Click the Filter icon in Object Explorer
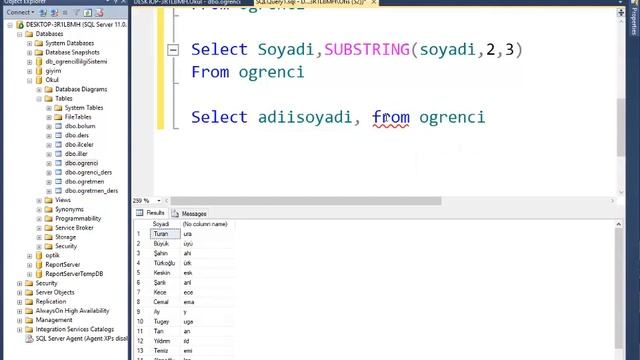 [x=76, y=13]
